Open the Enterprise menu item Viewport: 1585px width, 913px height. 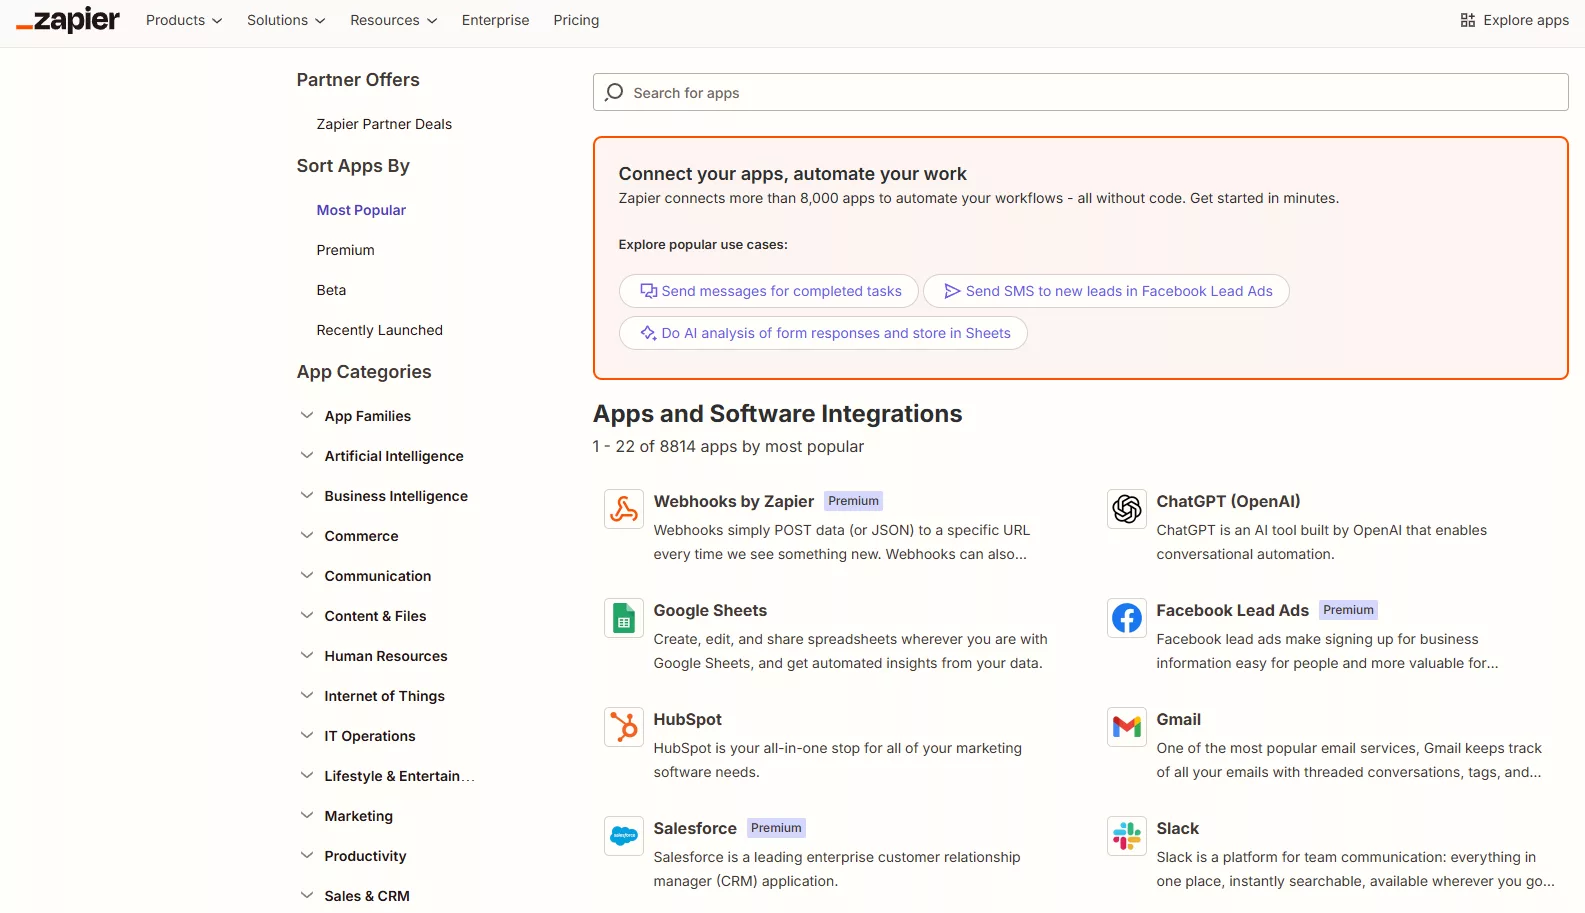[495, 20]
